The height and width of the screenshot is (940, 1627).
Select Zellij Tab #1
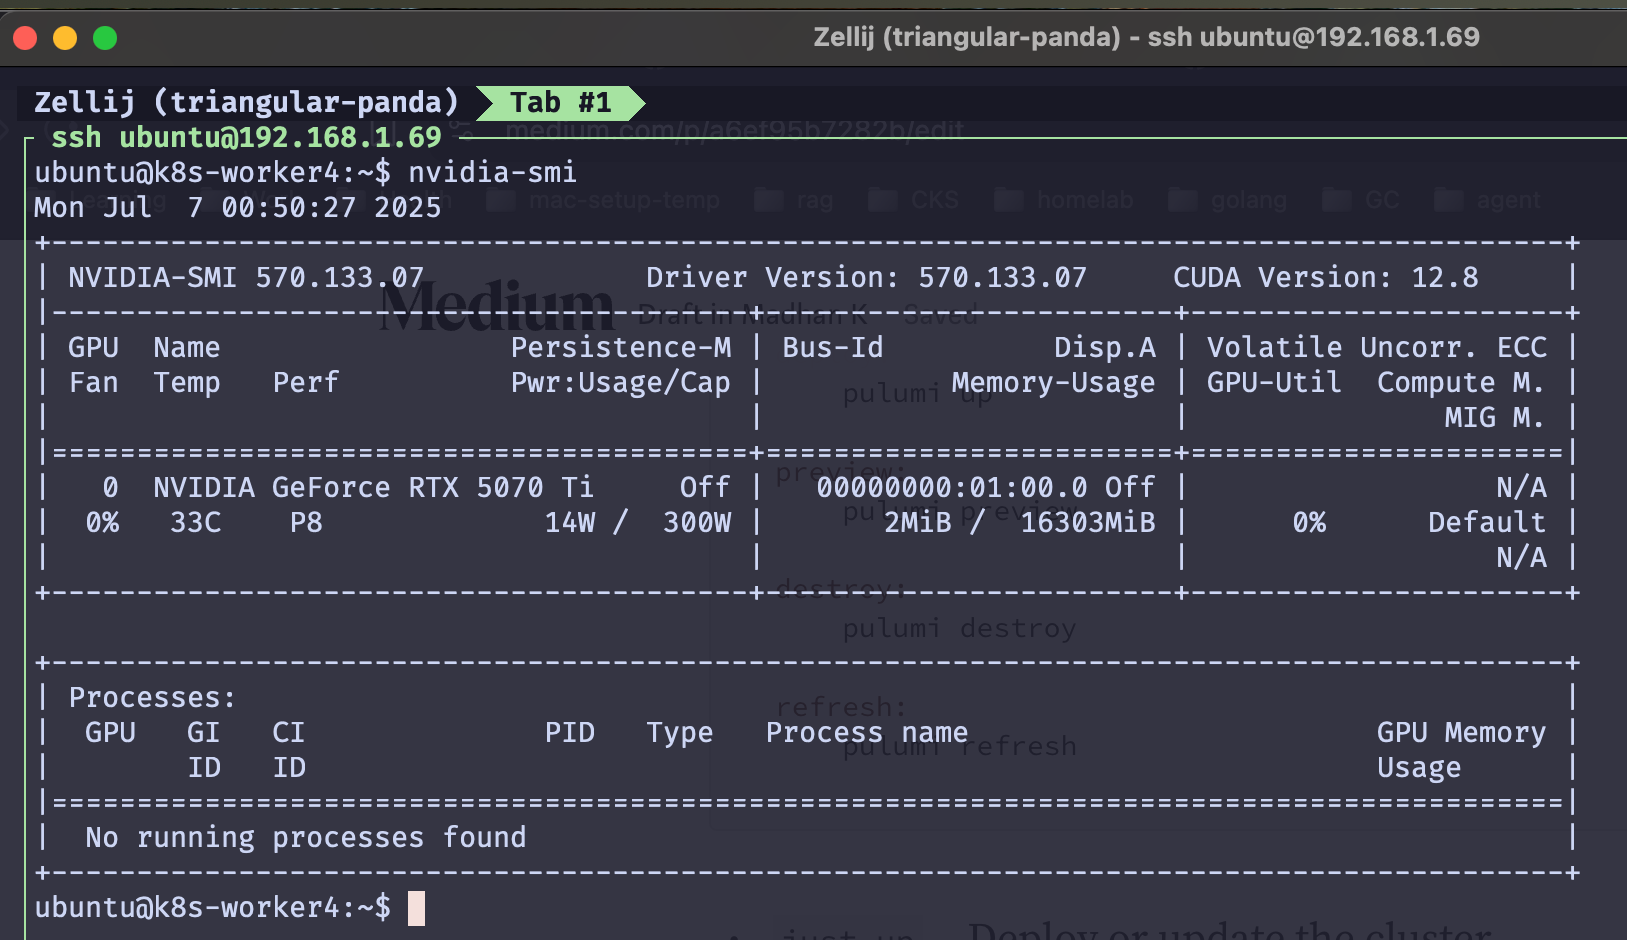pyautogui.click(x=560, y=102)
